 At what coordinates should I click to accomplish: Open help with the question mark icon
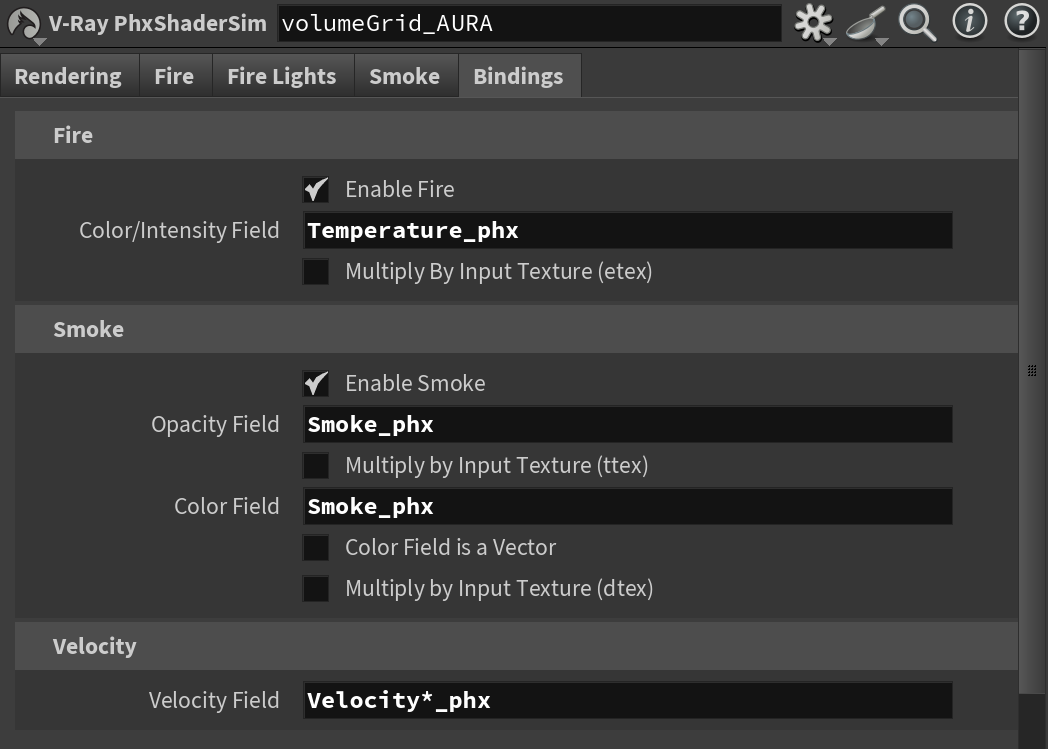[1021, 21]
